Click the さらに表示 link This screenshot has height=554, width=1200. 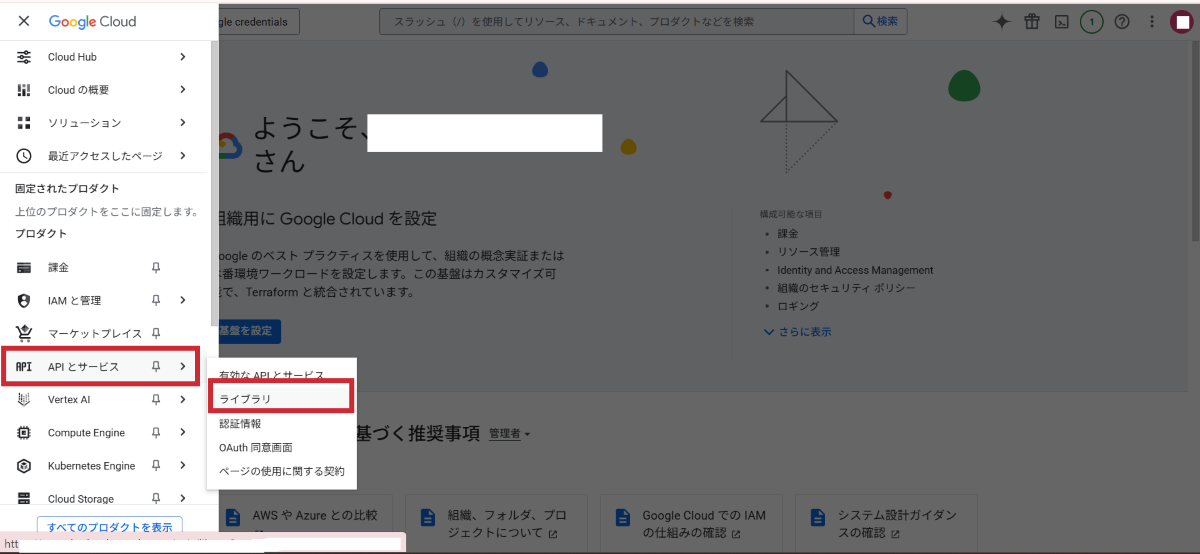tap(798, 332)
